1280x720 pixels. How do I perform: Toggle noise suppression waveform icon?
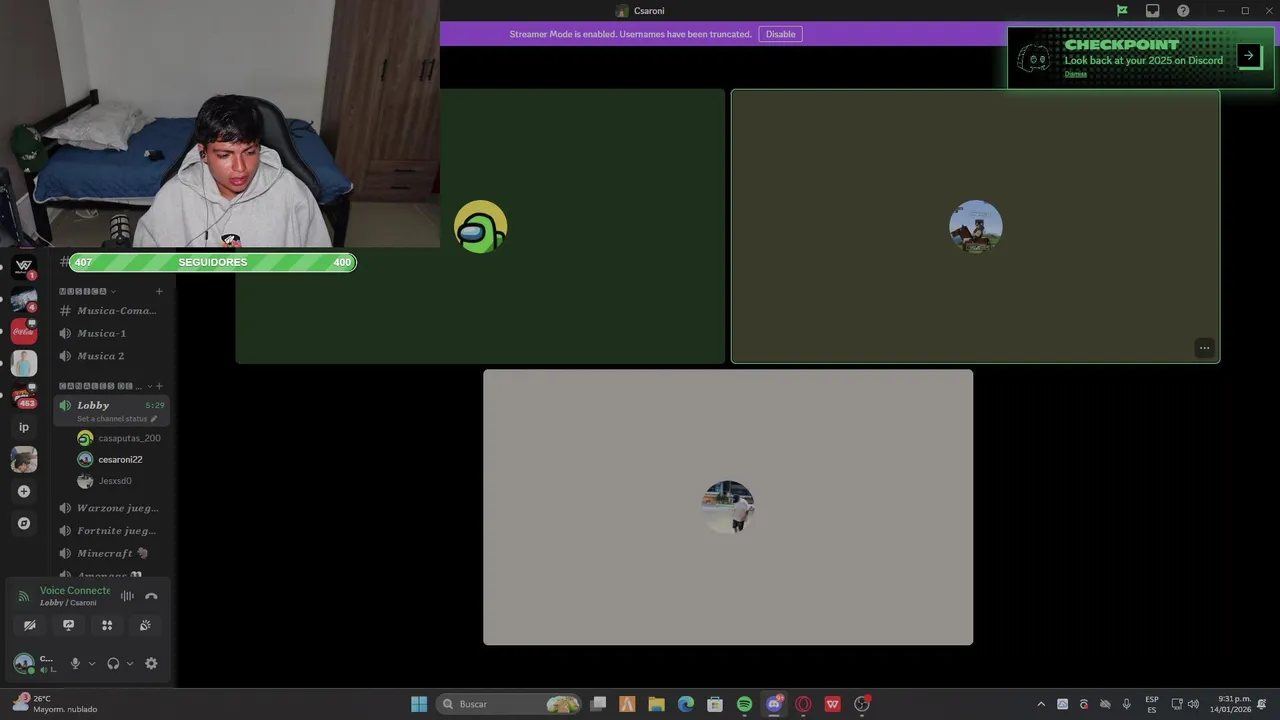pos(127,596)
